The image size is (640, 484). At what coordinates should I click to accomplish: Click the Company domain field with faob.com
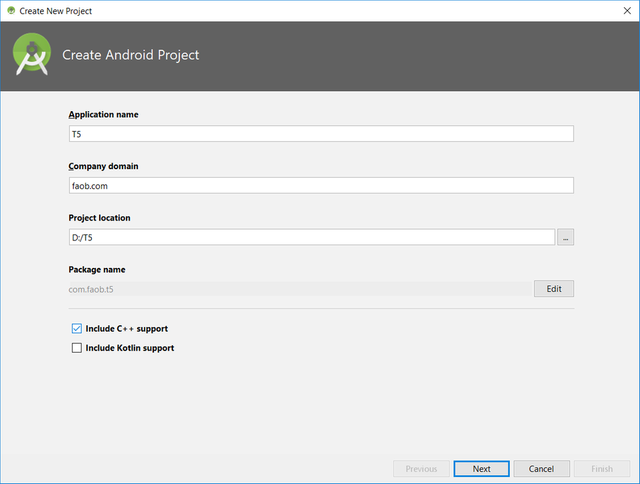[321, 186]
